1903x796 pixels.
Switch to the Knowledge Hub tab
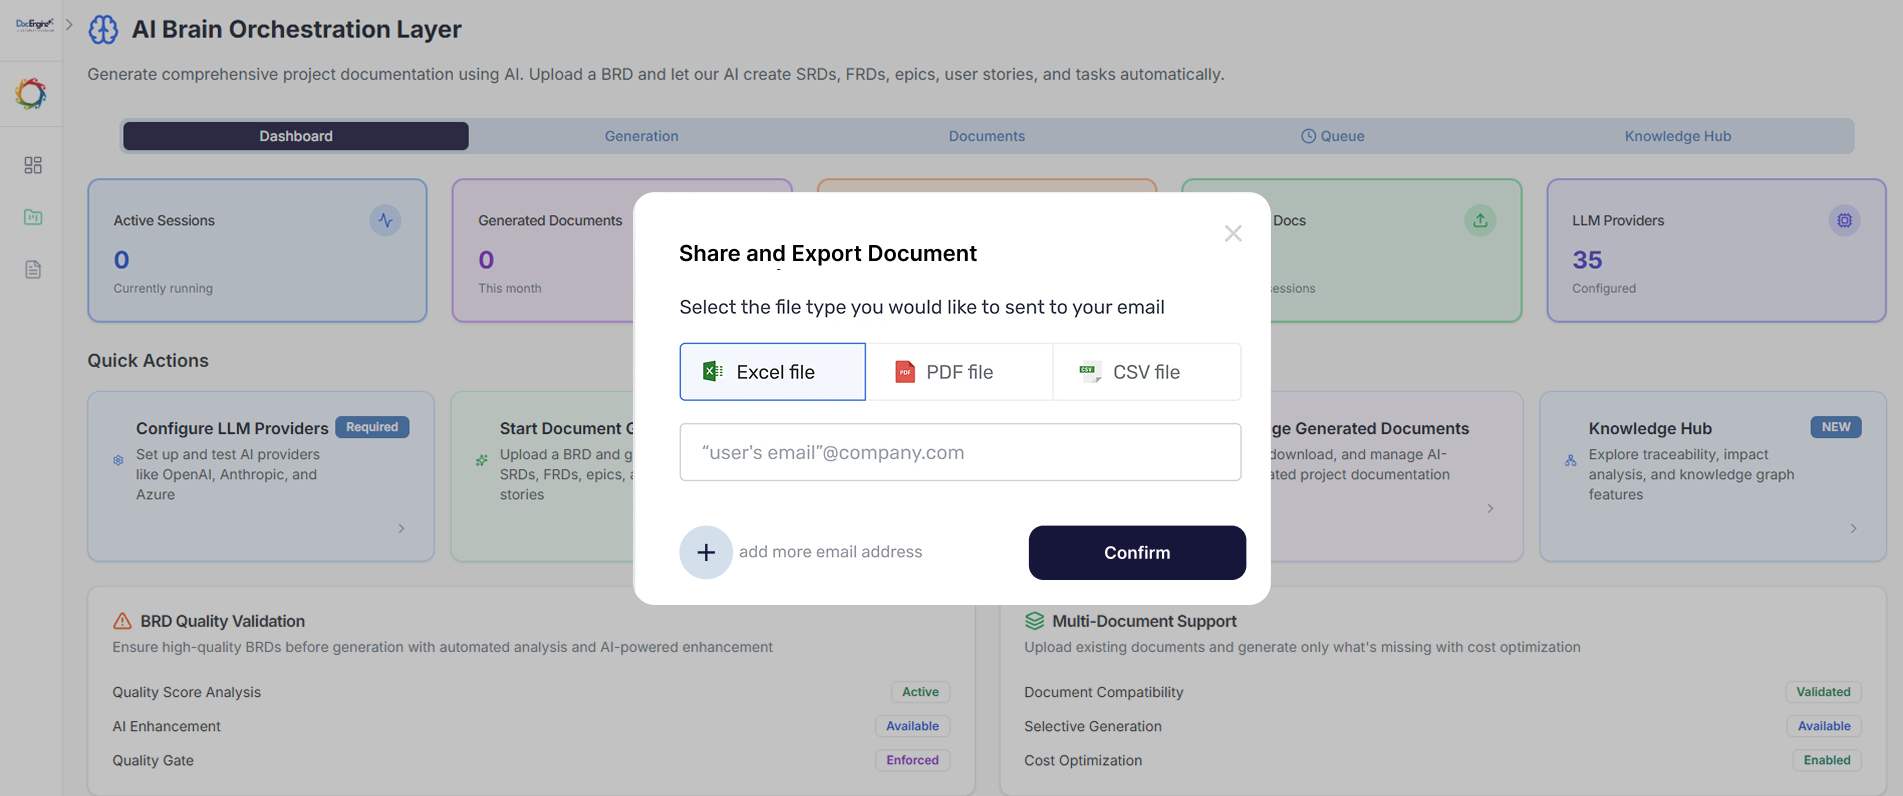[x=1678, y=136]
